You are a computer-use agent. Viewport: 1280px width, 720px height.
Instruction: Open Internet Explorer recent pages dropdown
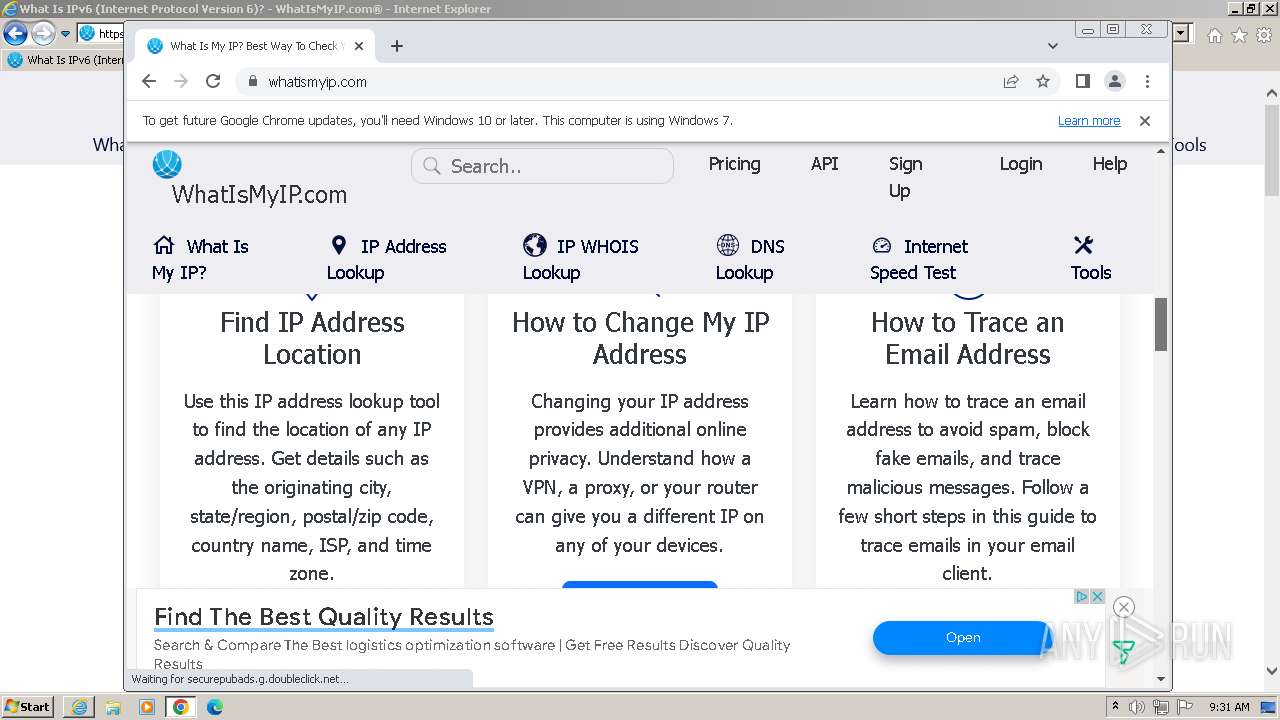[x=66, y=34]
